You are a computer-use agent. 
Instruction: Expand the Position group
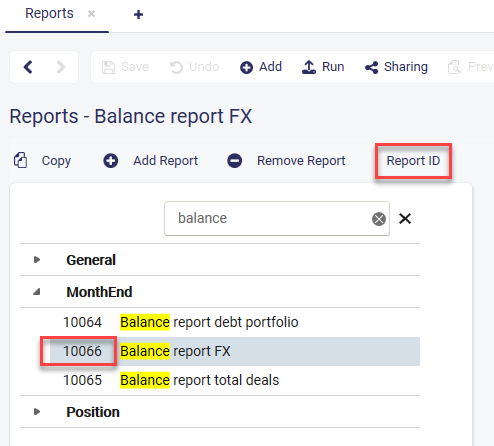pyautogui.click(x=37, y=412)
